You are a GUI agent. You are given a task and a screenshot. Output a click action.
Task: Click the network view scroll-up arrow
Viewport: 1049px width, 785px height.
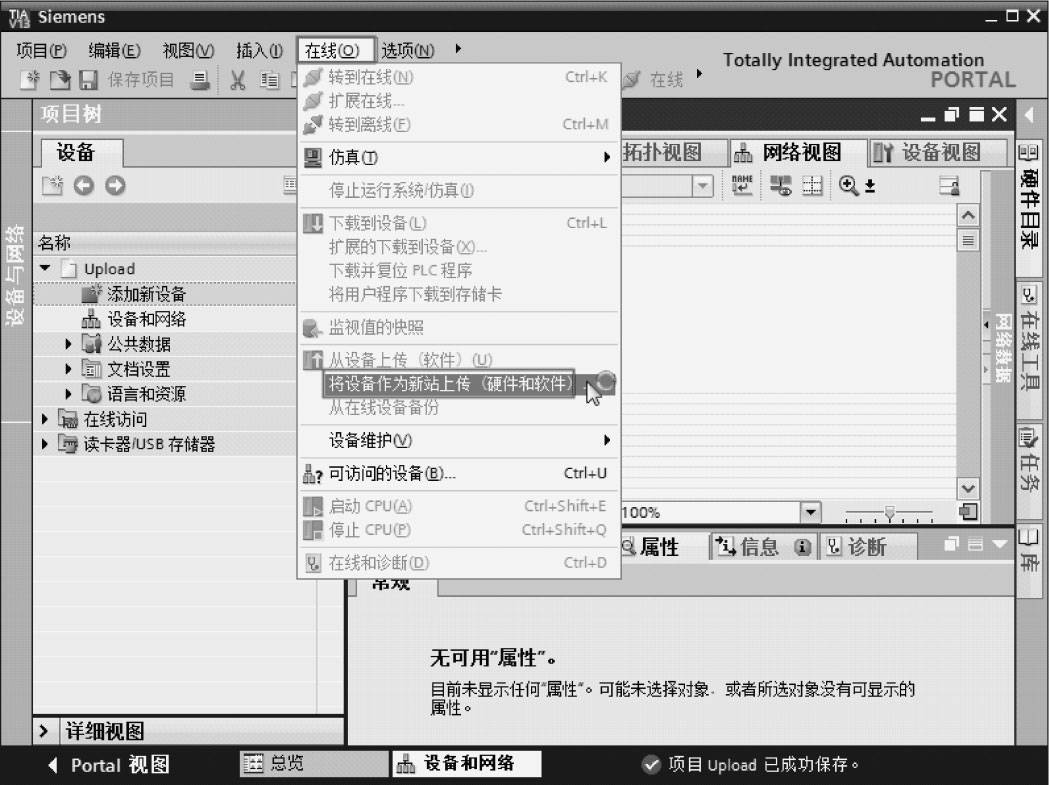click(967, 216)
